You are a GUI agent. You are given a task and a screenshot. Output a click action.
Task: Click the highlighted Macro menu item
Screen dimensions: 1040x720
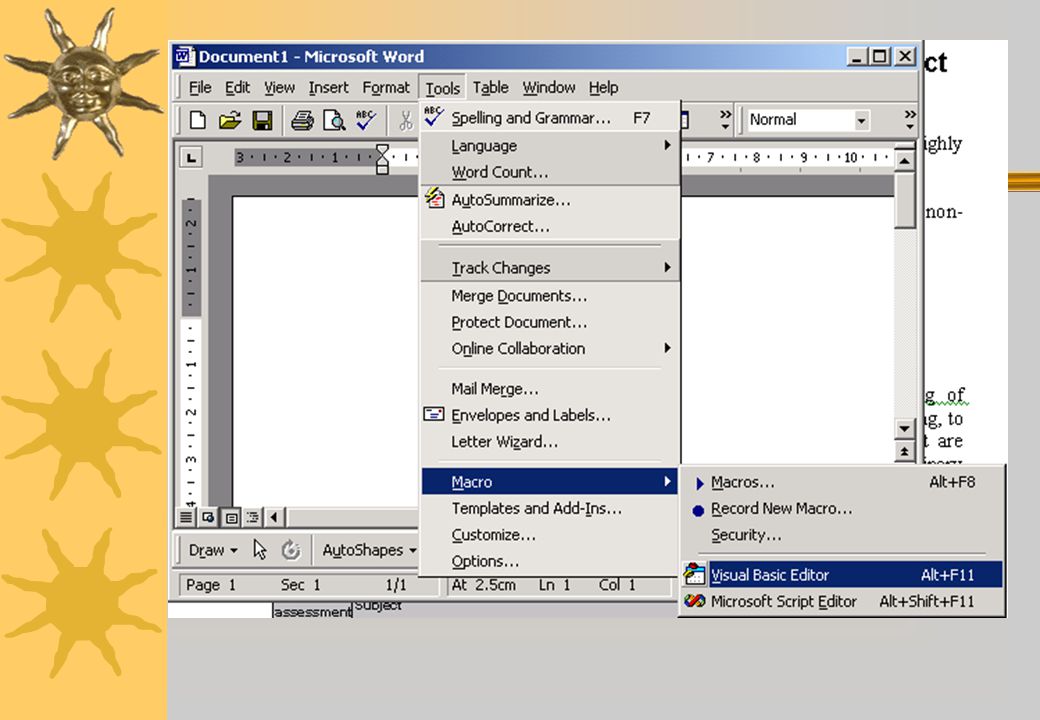tap(550, 482)
